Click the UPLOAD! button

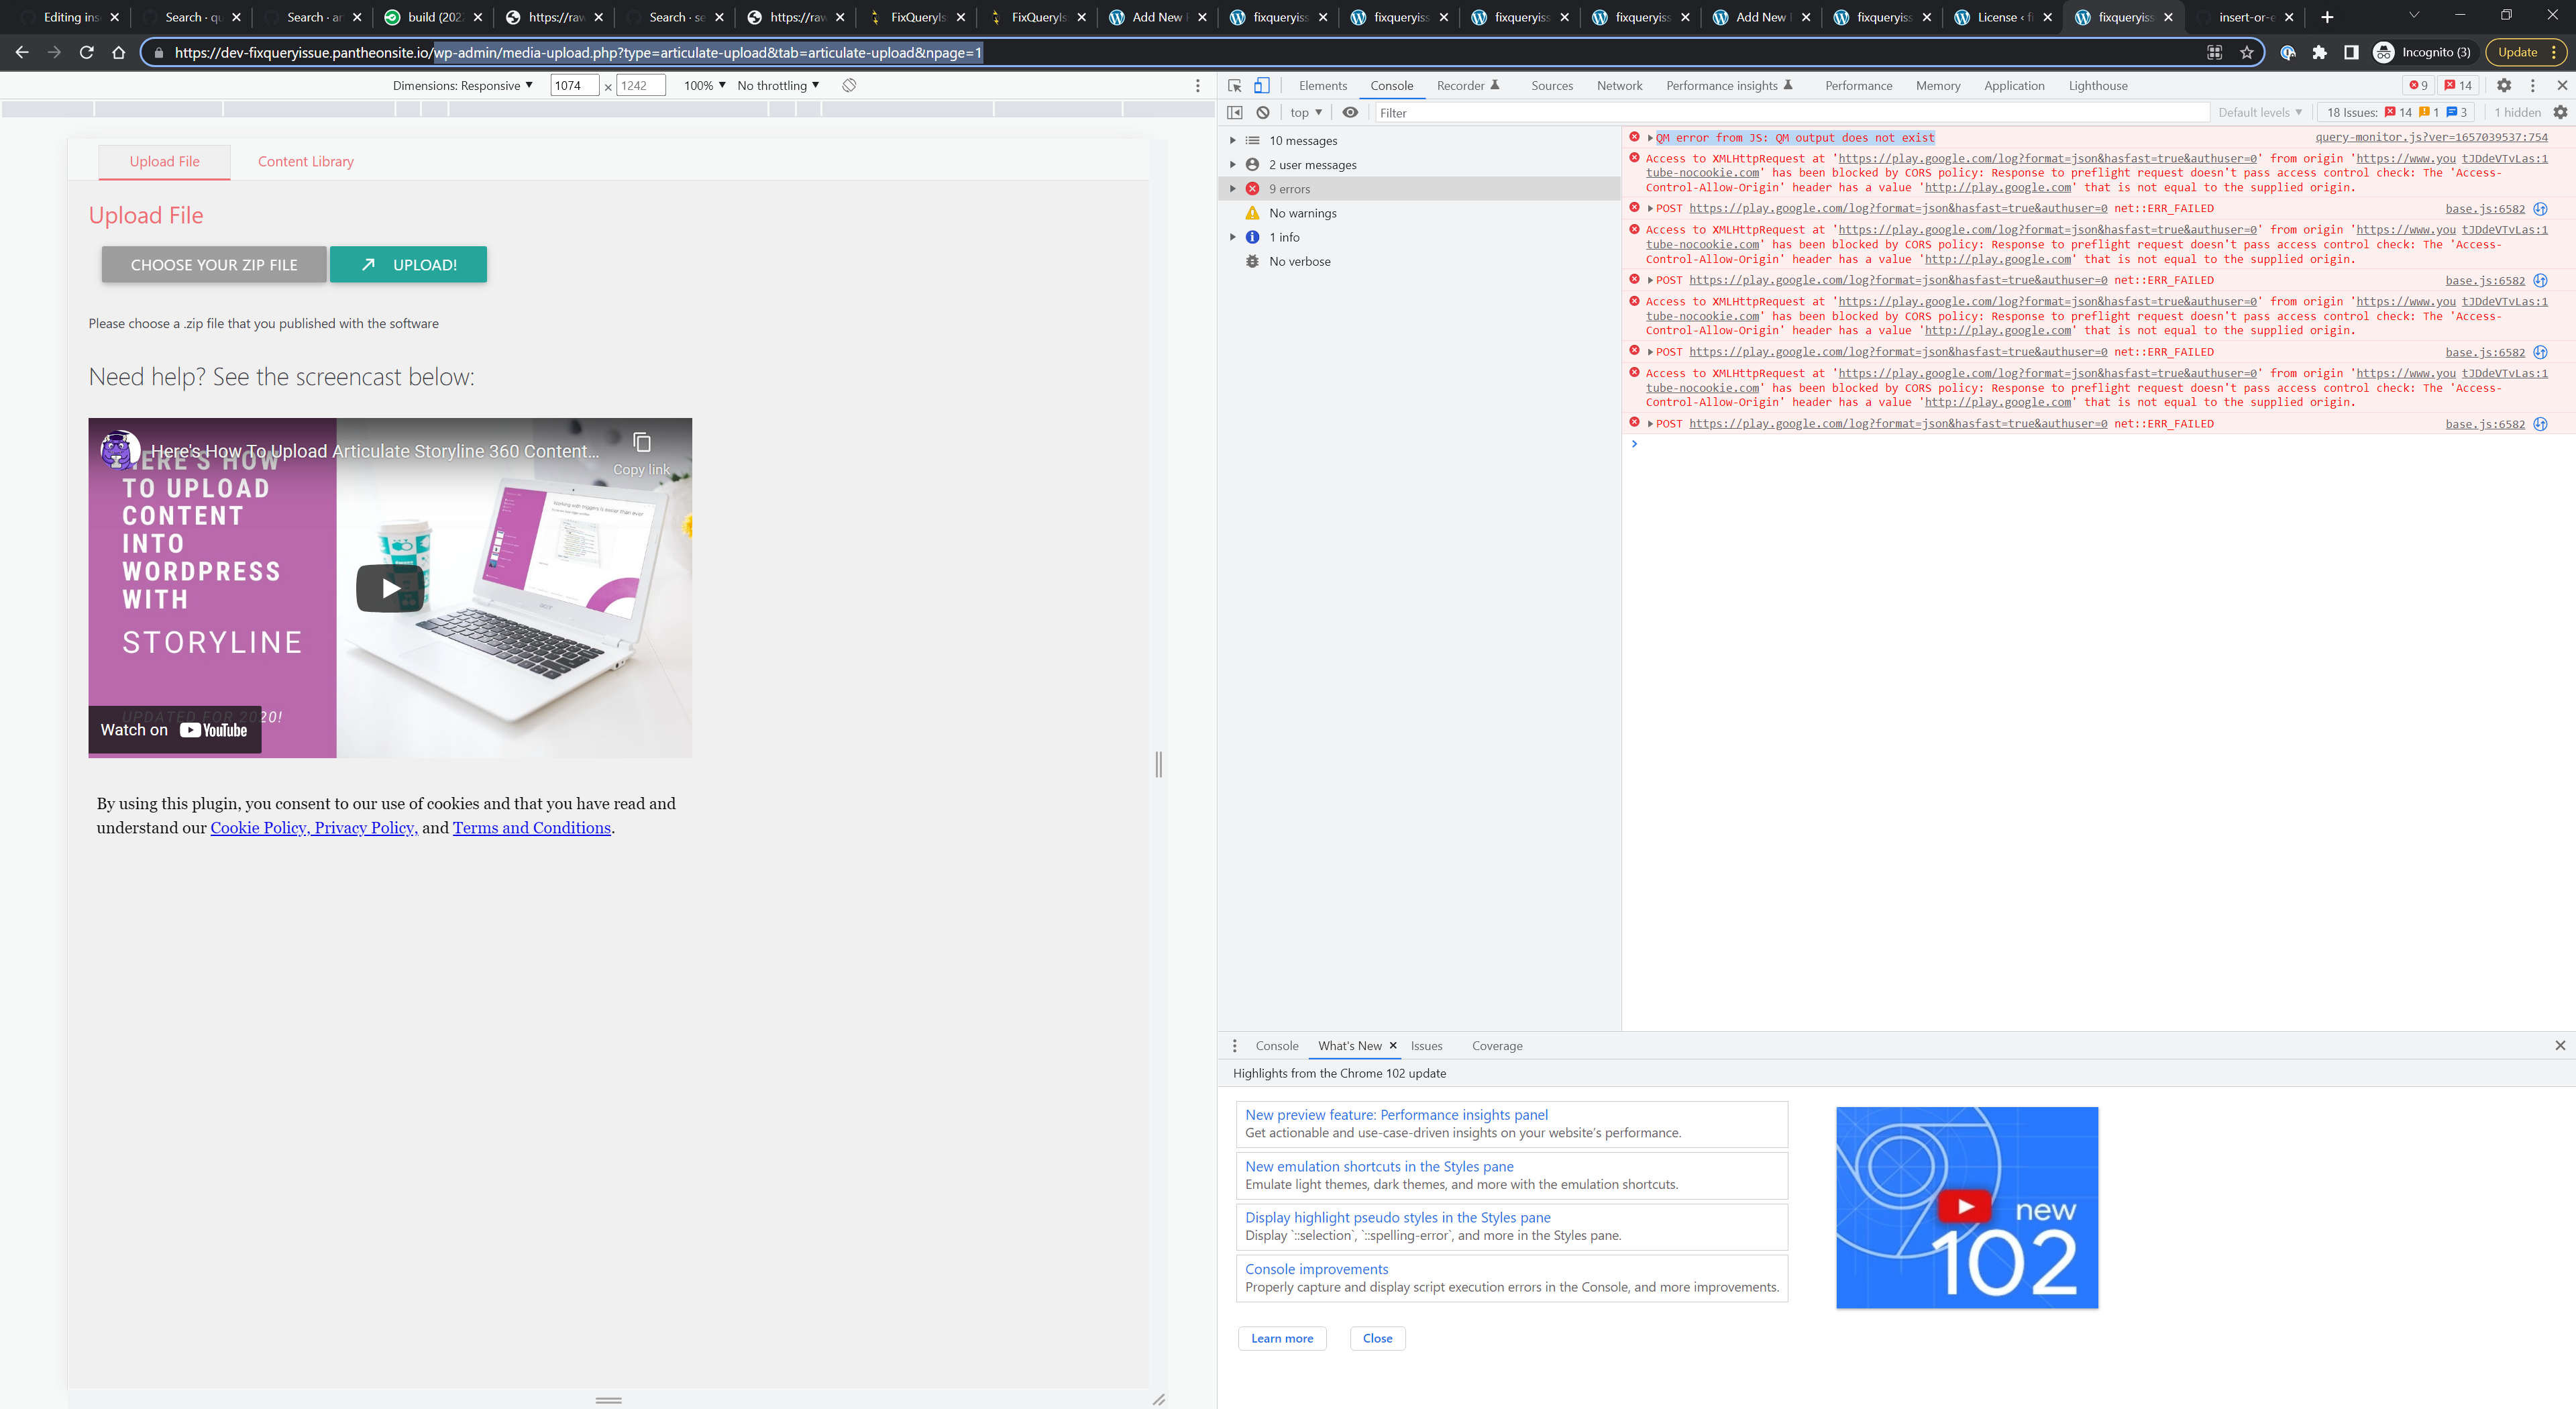point(408,265)
